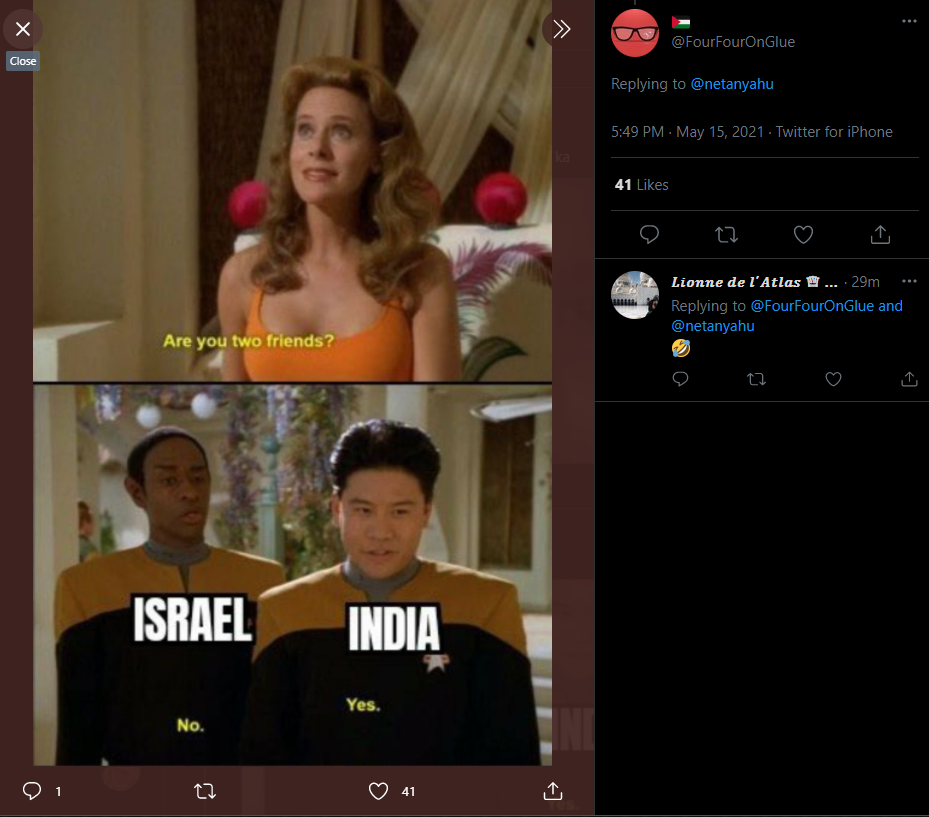Retweet Lionne de l'Atlas's reply
Image resolution: width=929 pixels, height=817 pixels.
pos(757,379)
